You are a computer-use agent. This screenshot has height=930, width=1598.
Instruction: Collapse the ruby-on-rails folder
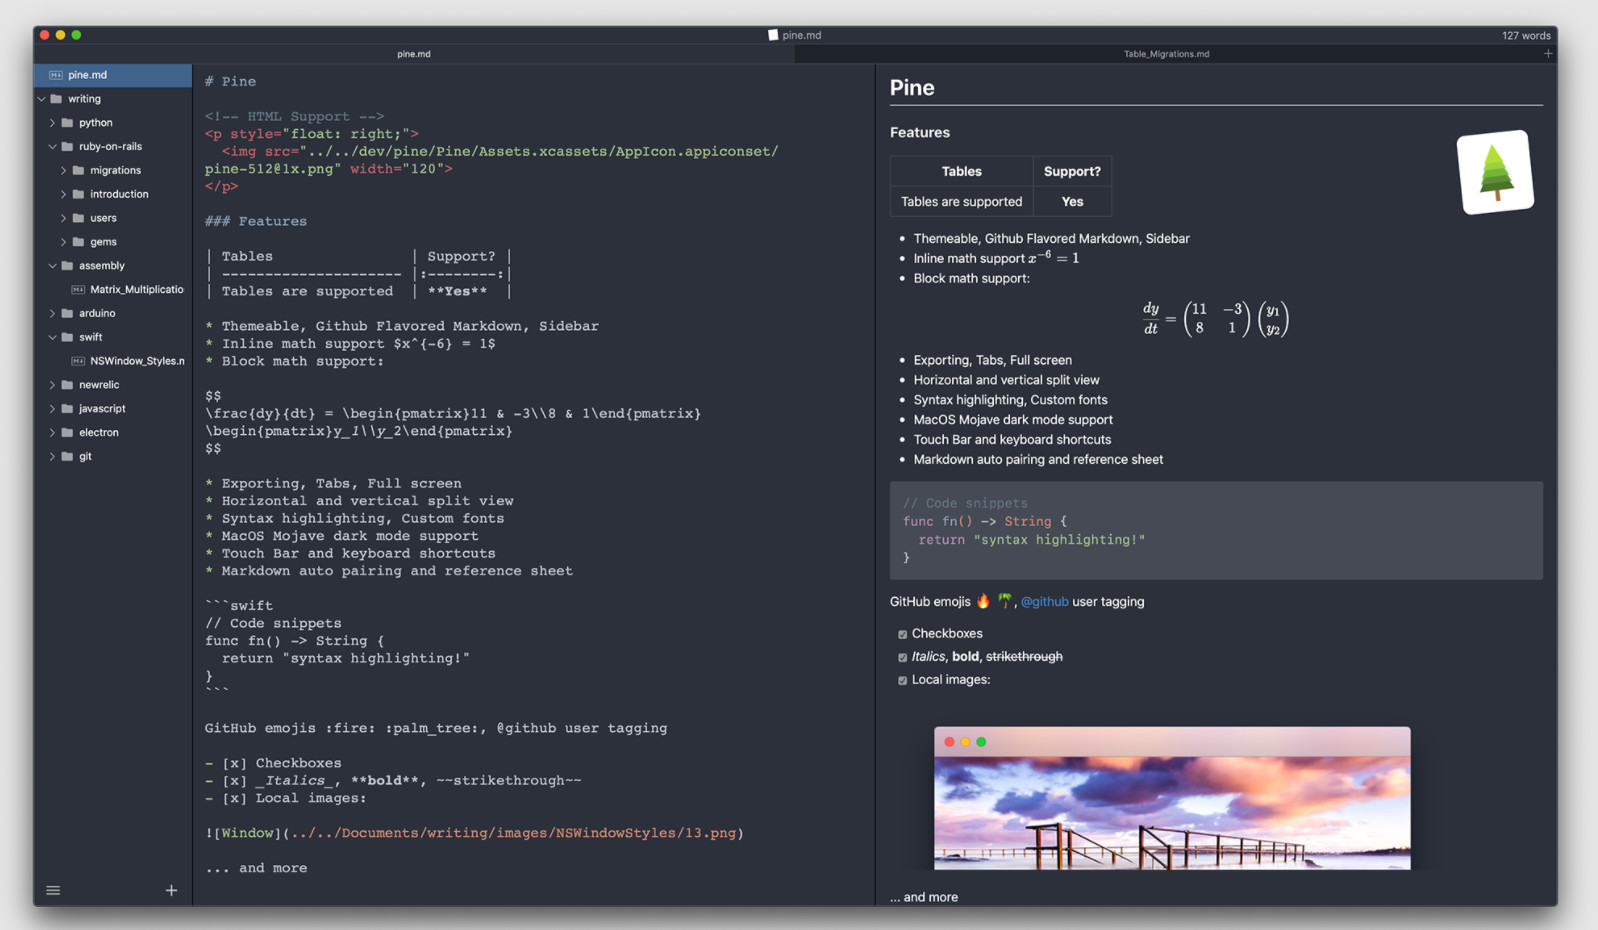(52, 146)
